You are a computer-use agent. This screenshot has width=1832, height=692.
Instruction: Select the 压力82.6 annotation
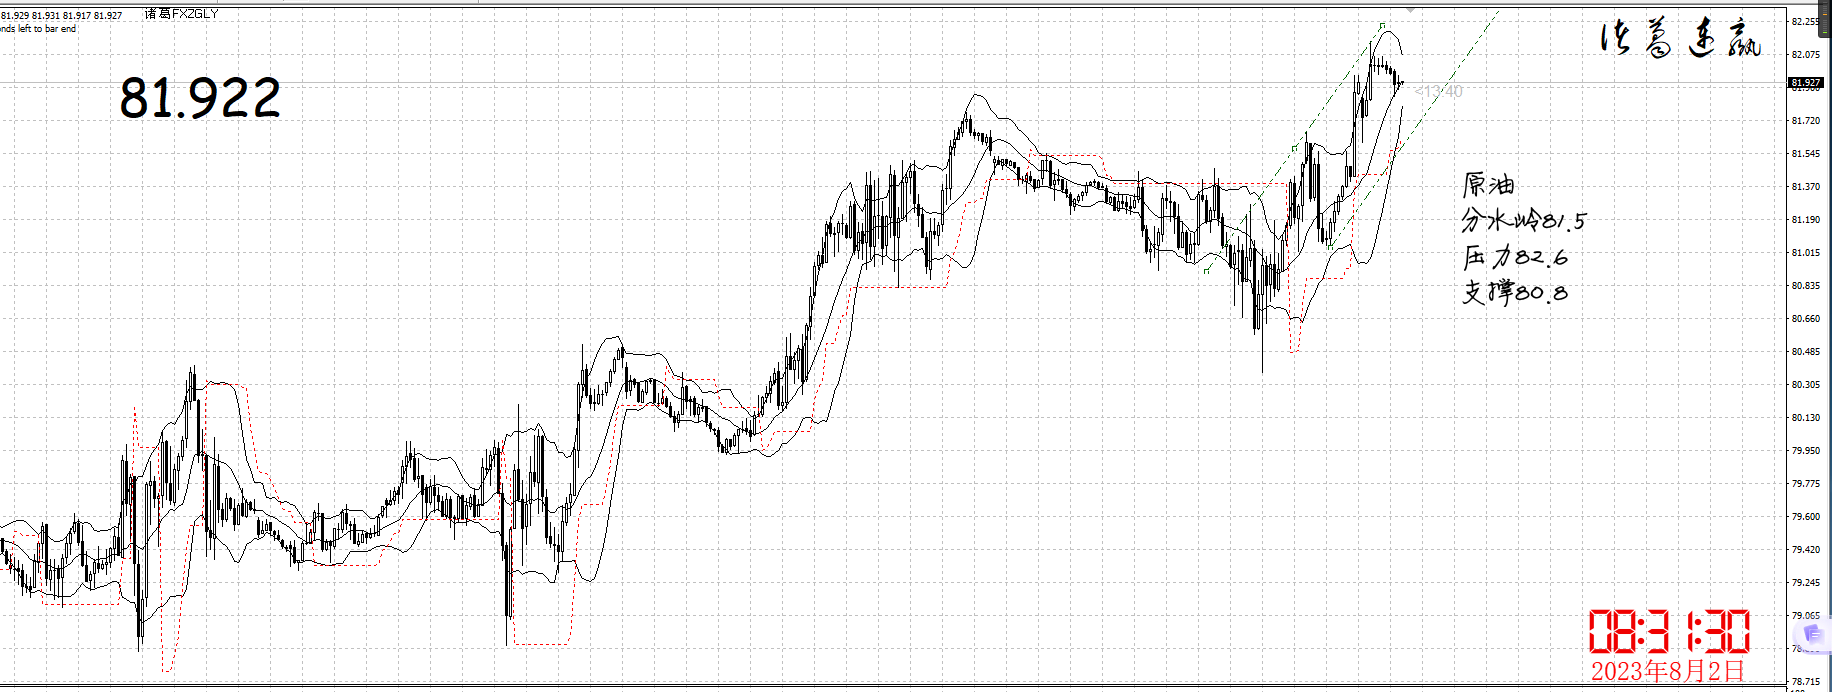tap(1515, 256)
